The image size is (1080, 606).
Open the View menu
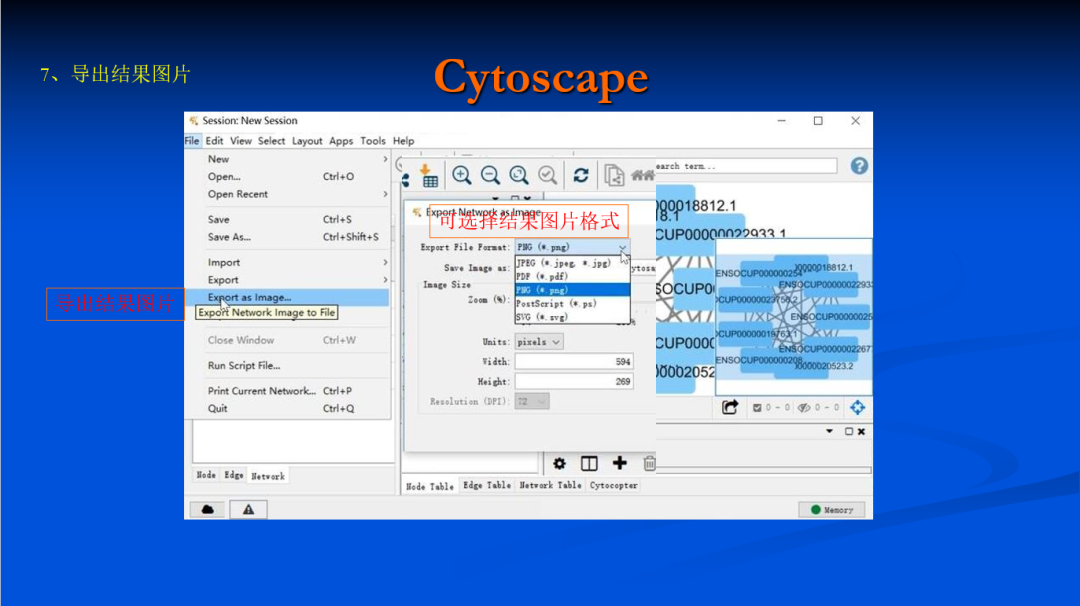pos(240,140)
